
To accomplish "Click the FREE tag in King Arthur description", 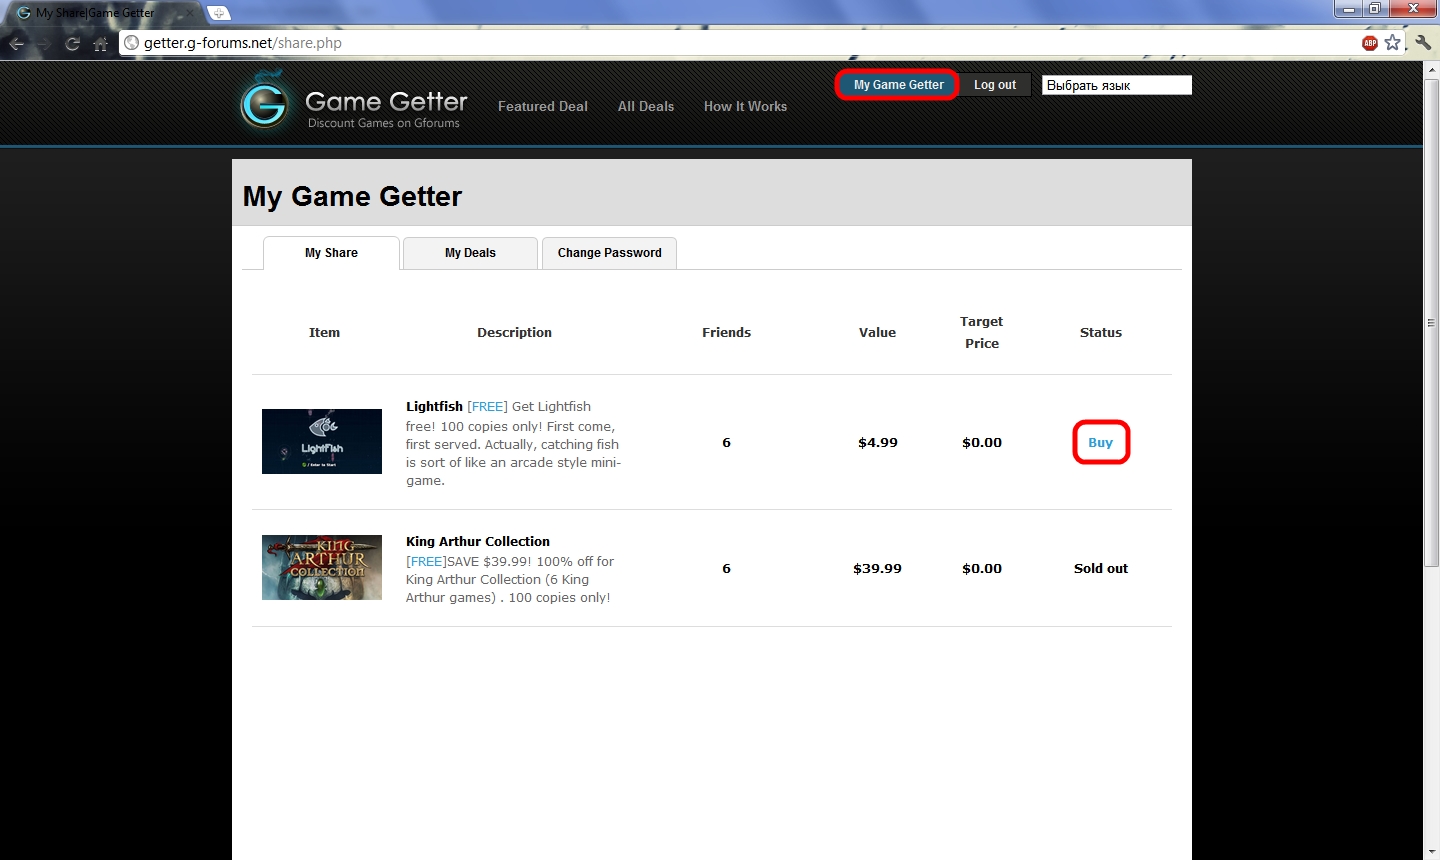I will click(x=426, y=561).
